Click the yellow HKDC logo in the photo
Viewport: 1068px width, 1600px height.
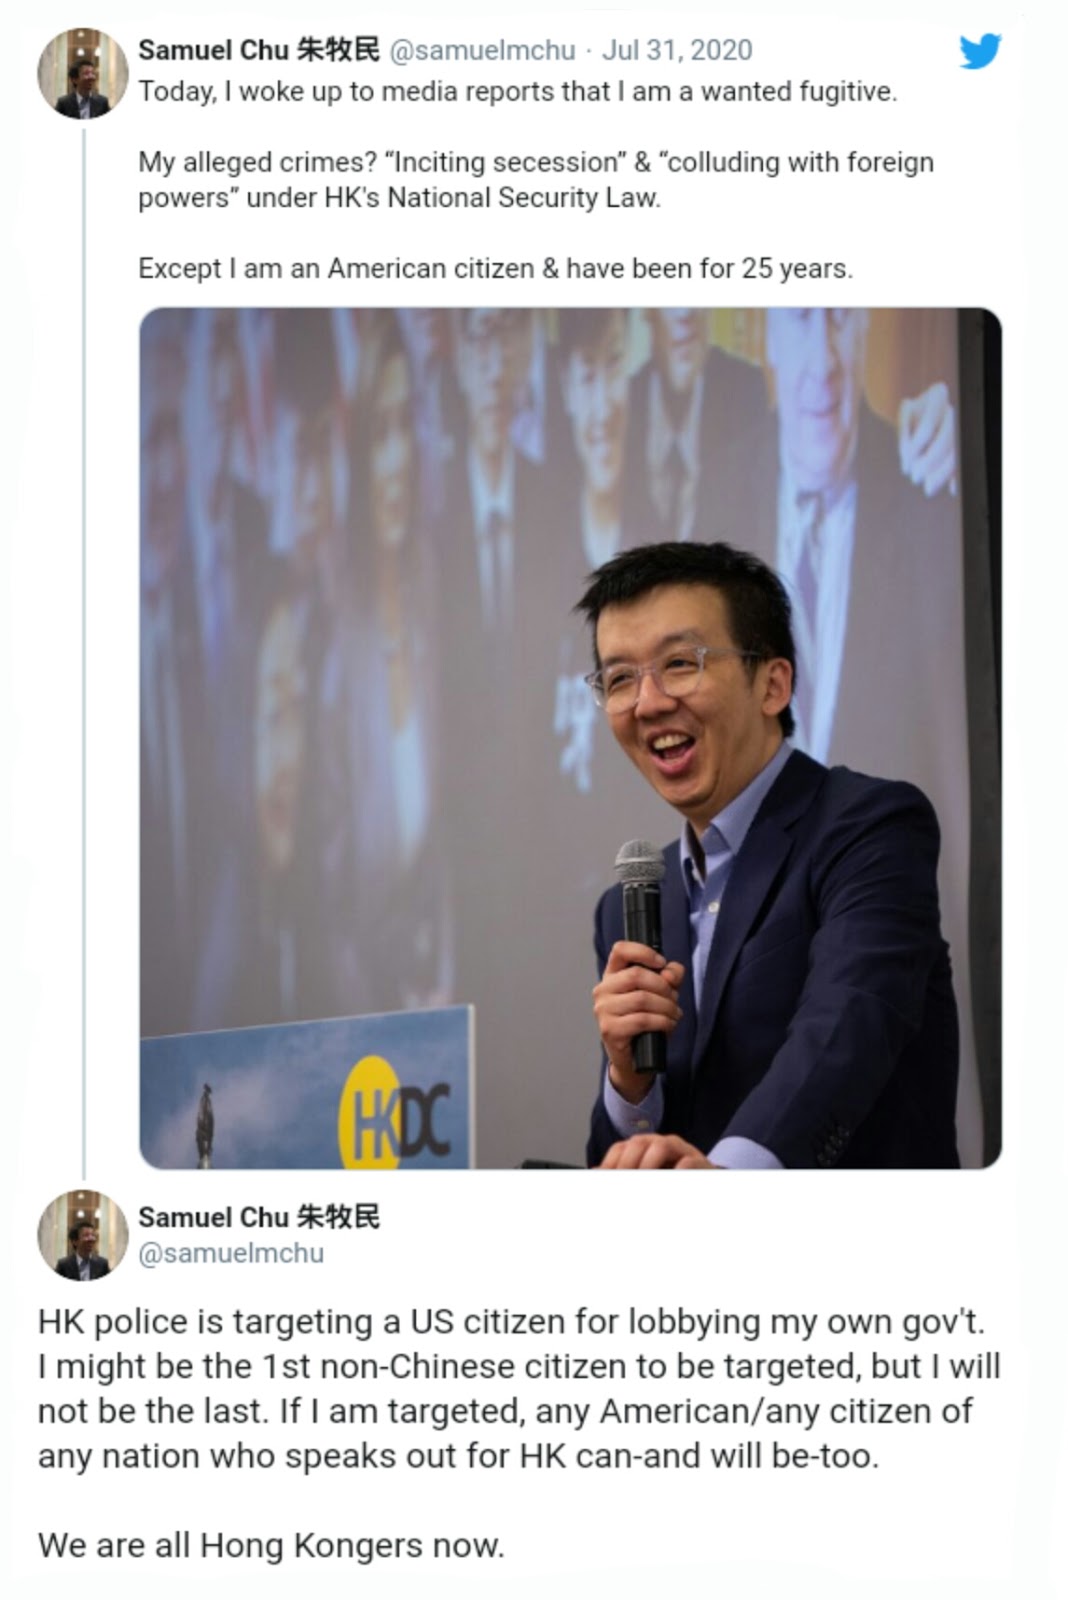coord(394,1112)
